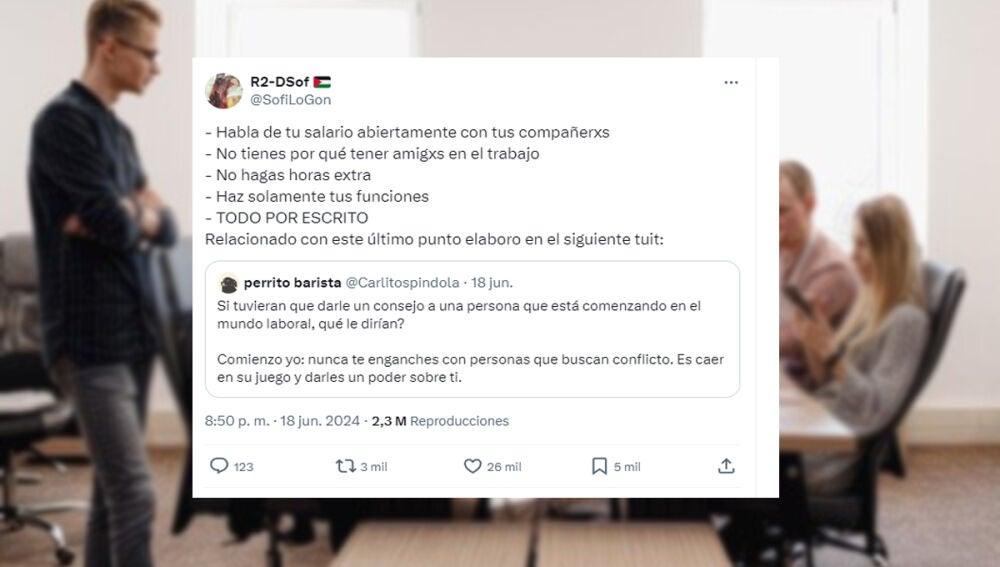The height and width of the screenshot is (567, 1000).
Task: Click the 8:50 p. m. timestamp
Action: [237, 421]
